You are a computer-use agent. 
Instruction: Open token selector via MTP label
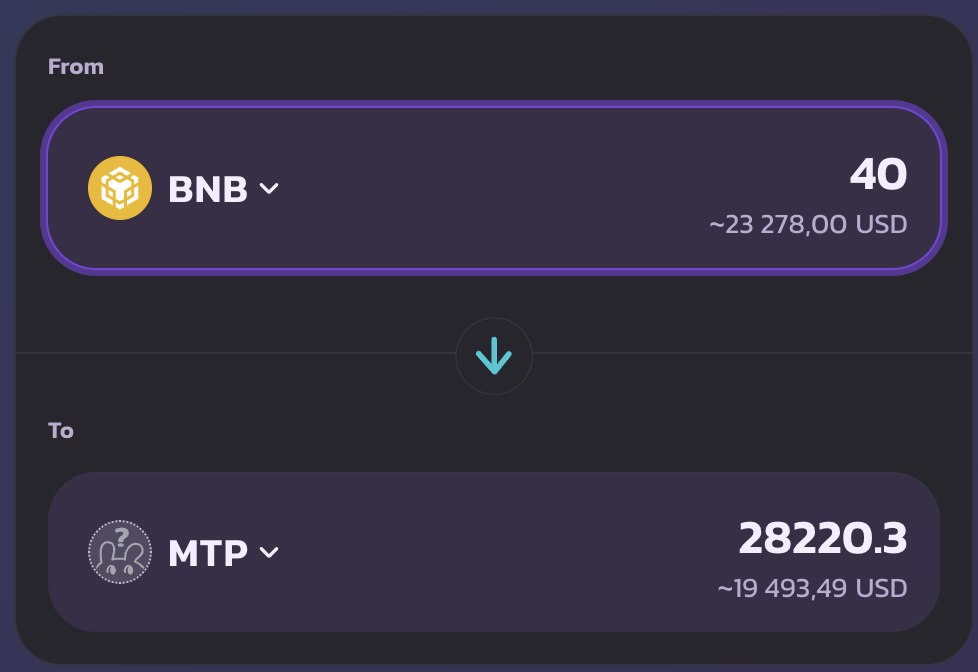click(x=208, y=553)
